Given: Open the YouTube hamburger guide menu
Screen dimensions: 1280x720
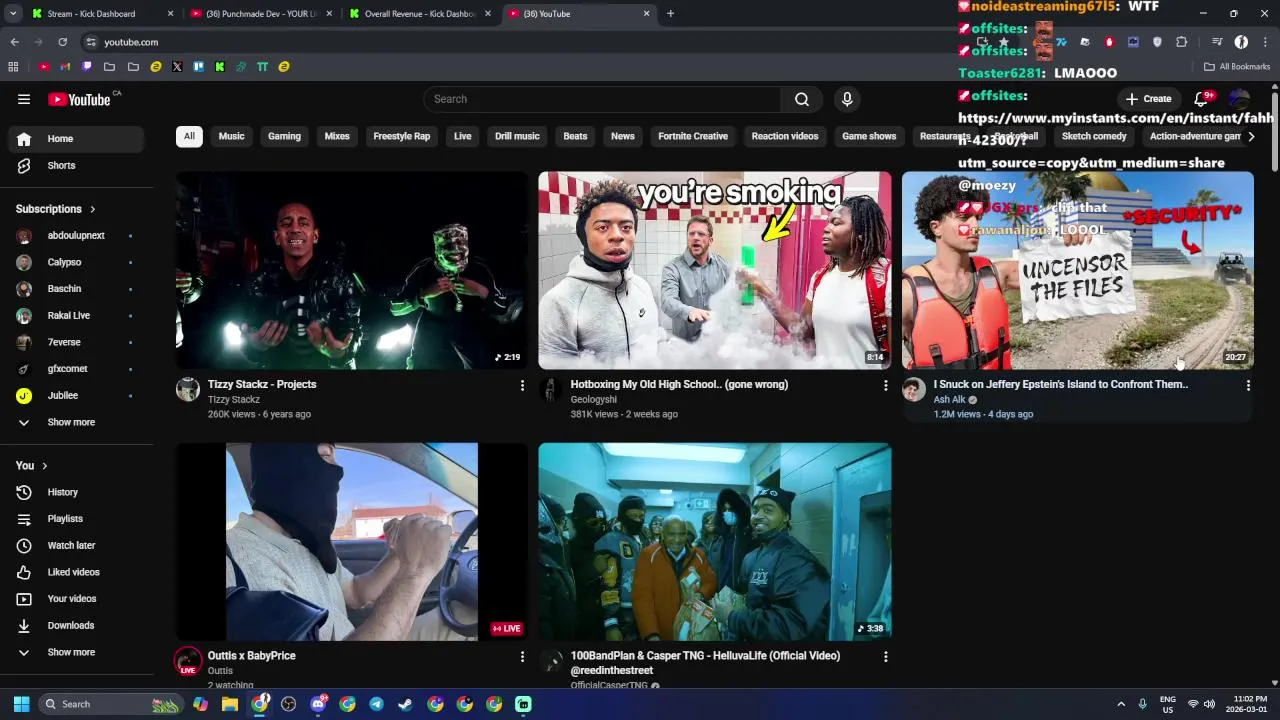Looking at the screenshot, I should coord(24,99).
